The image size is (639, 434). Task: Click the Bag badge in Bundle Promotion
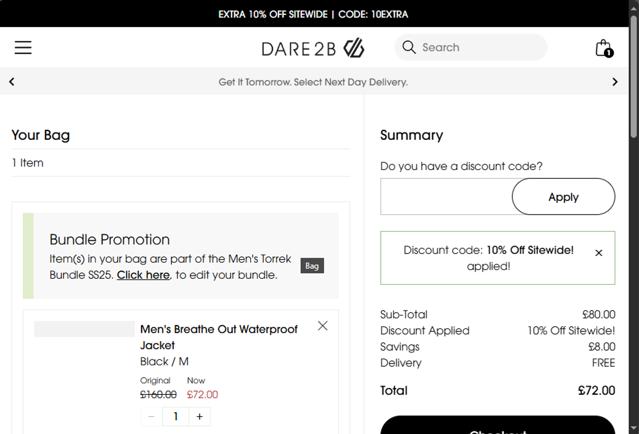pos(312,266)
